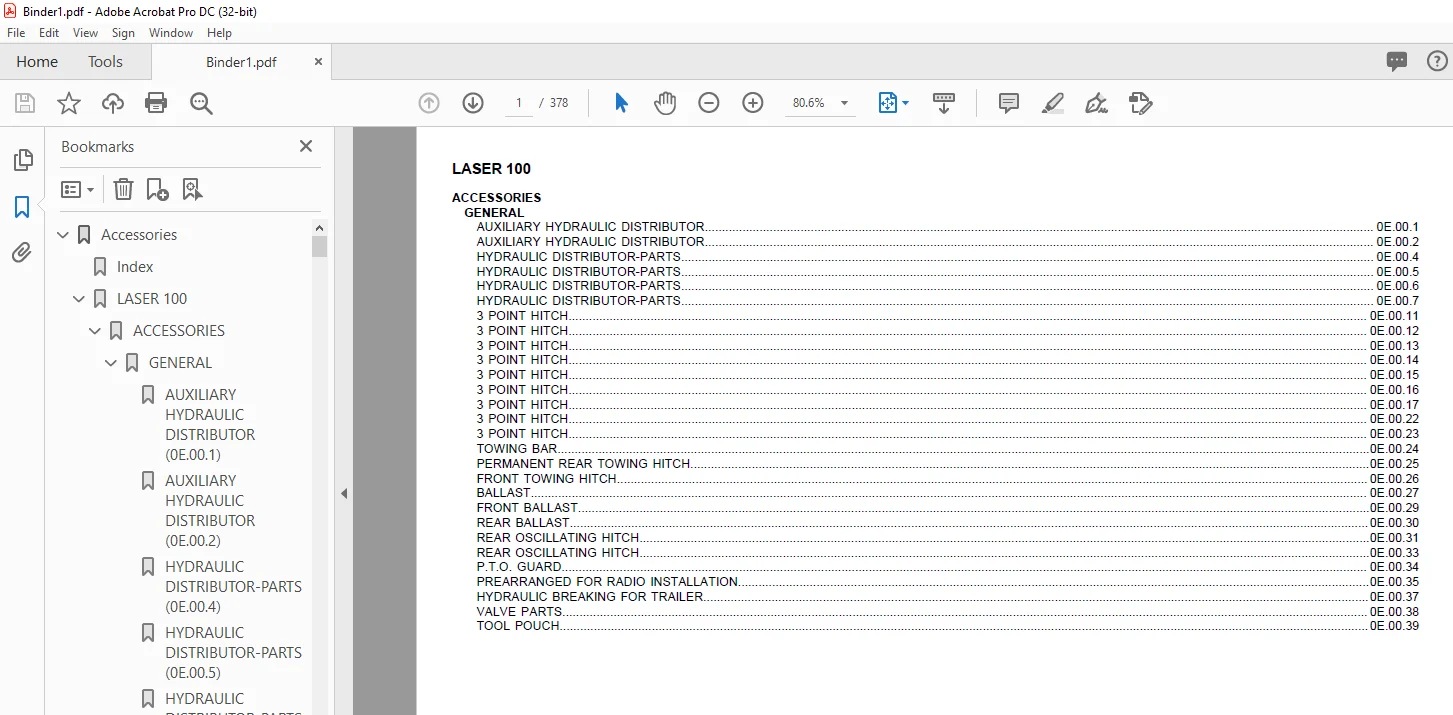Select the Index bookmark
The height and width of the screenshot is (715, 1453).
[x=135, y=267]
